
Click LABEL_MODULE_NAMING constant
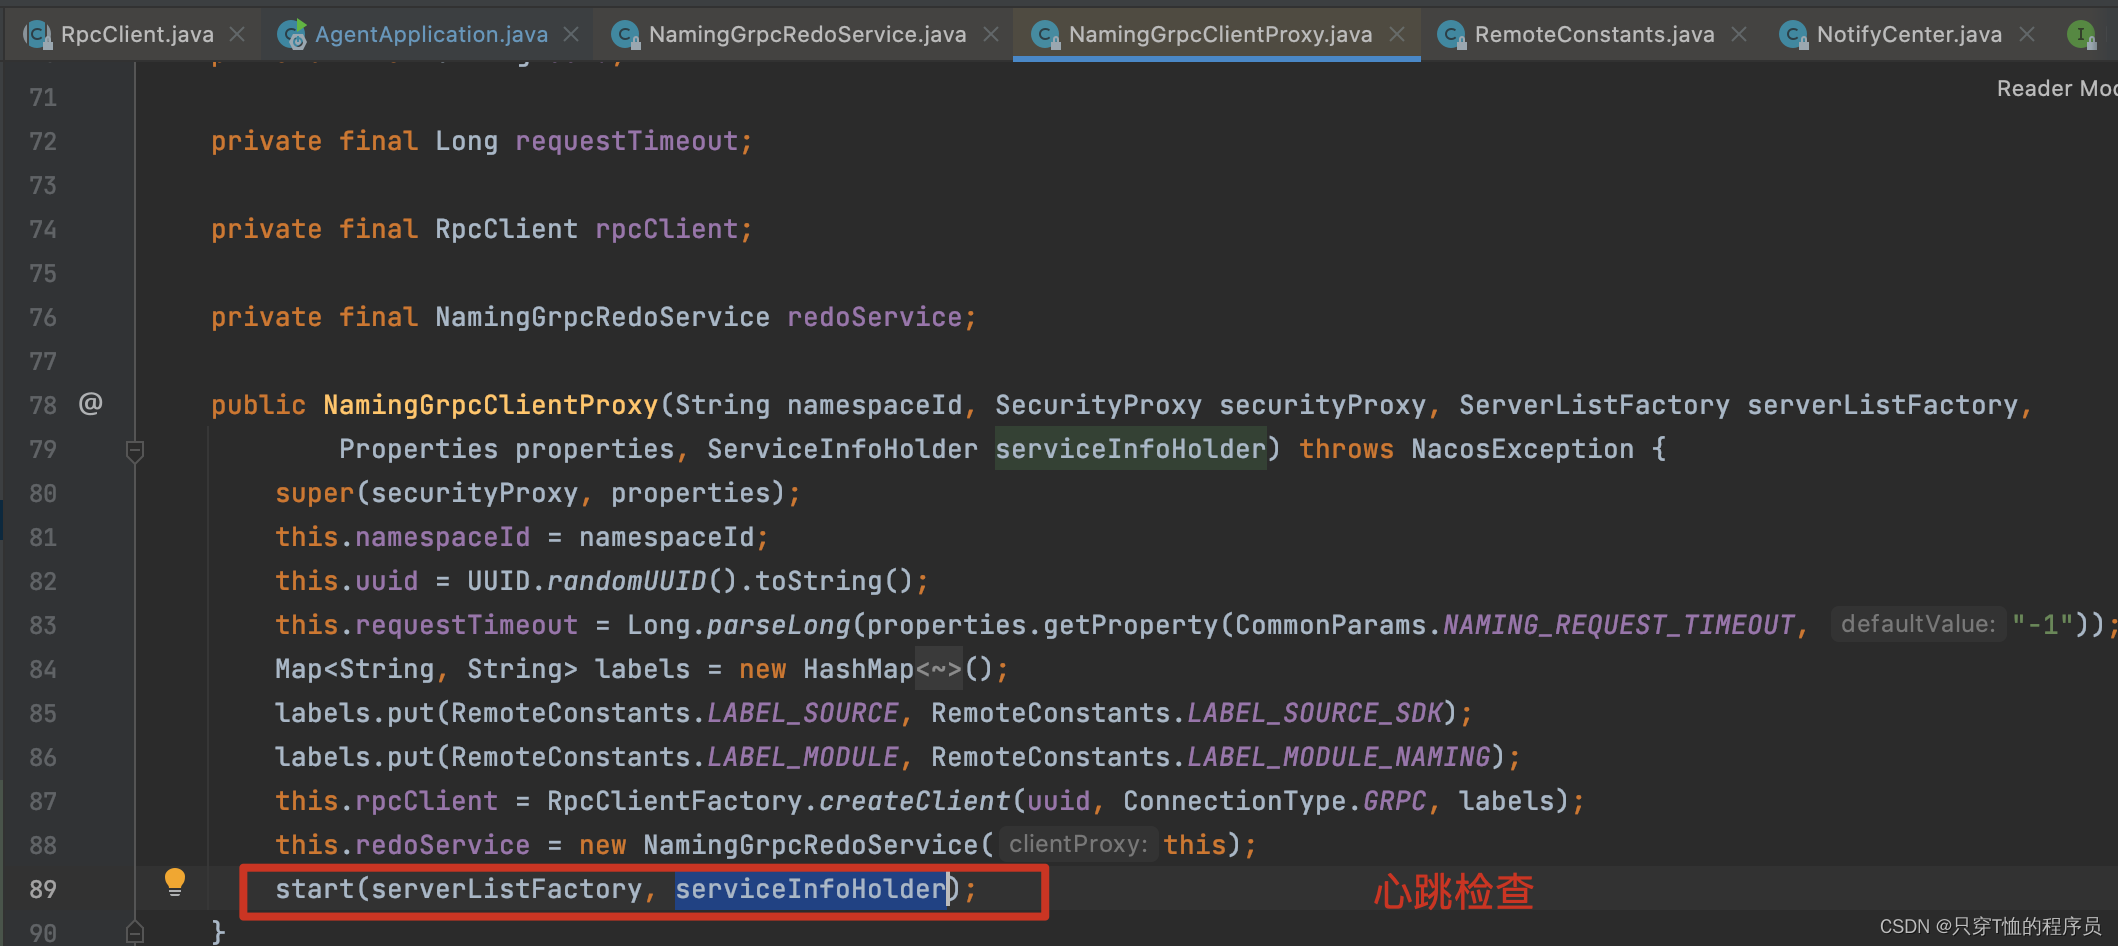[x=1338, y=757]
